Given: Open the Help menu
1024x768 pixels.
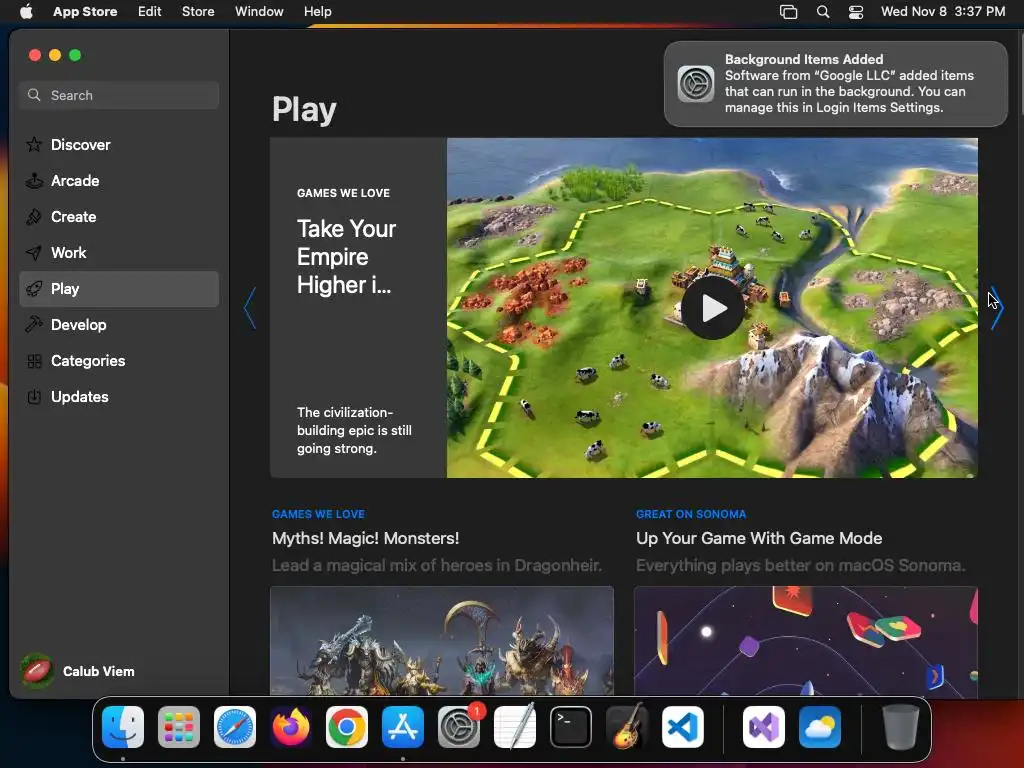Looking at the screenshot, I should (317, 11).
